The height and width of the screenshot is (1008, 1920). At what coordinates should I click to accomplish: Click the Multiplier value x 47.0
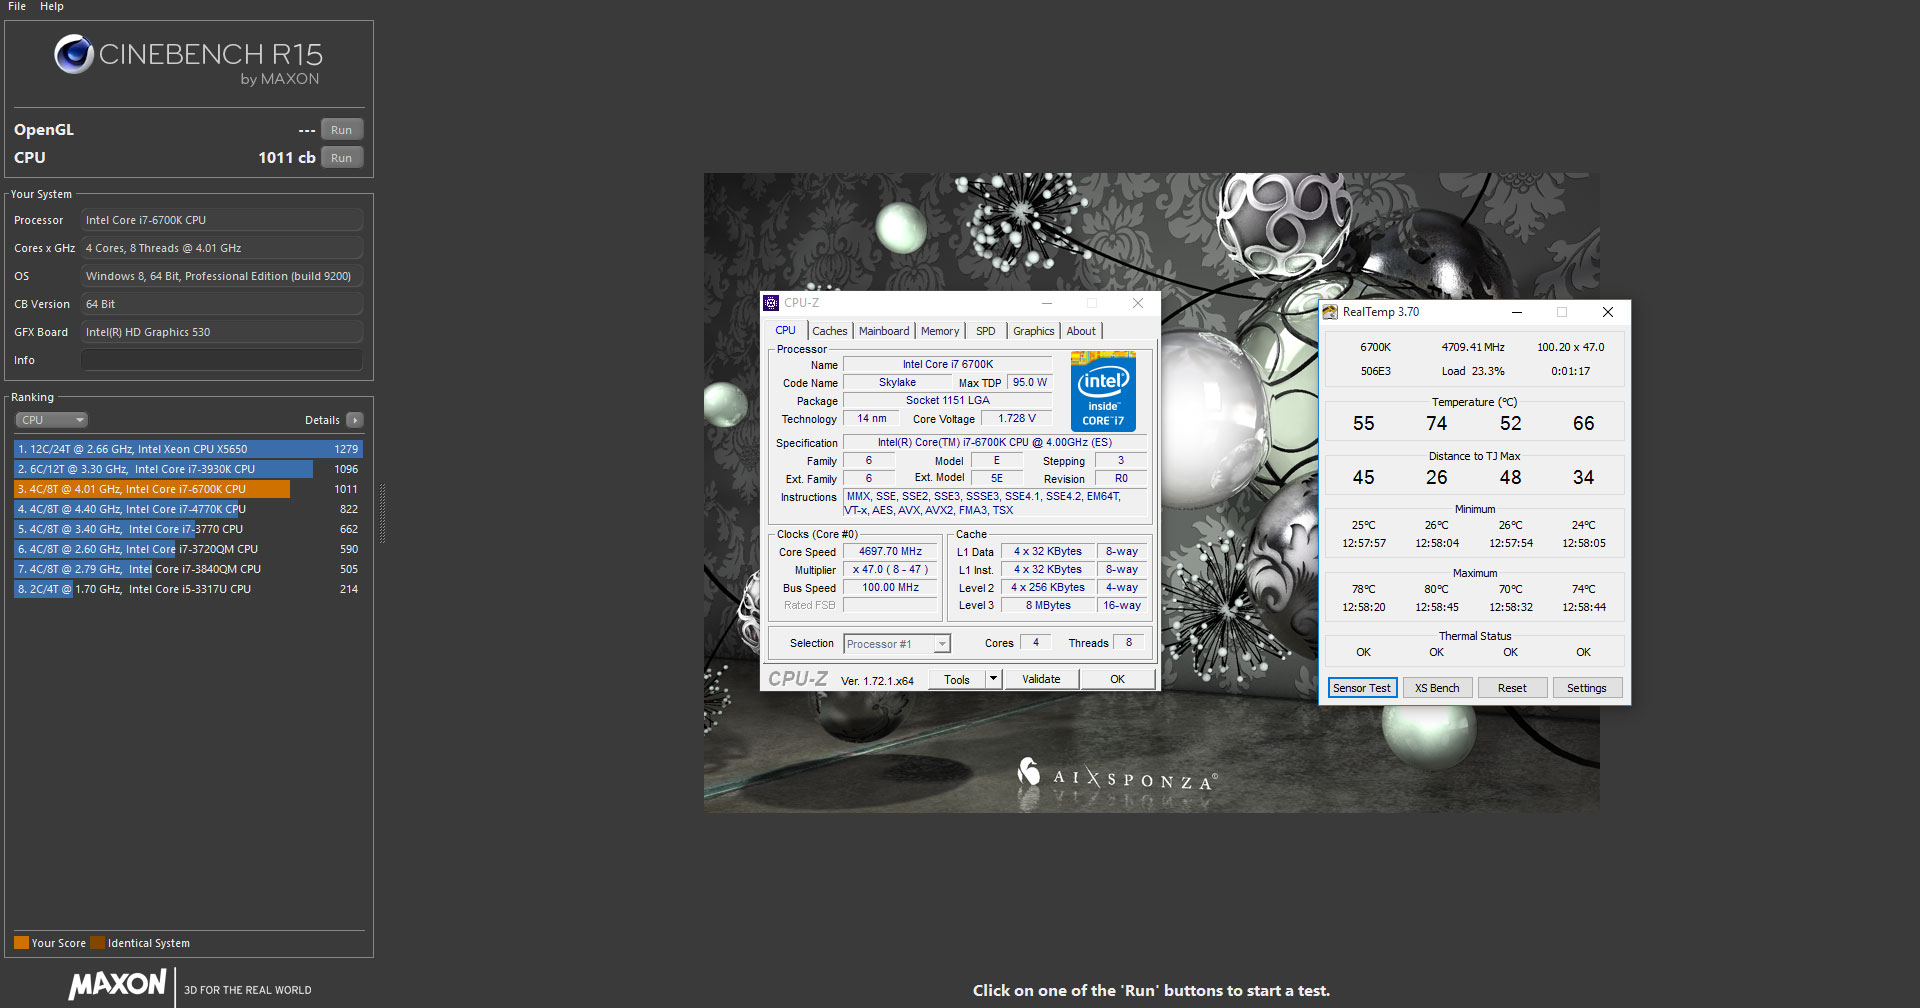pyautogui.click(x=891, y=569)
